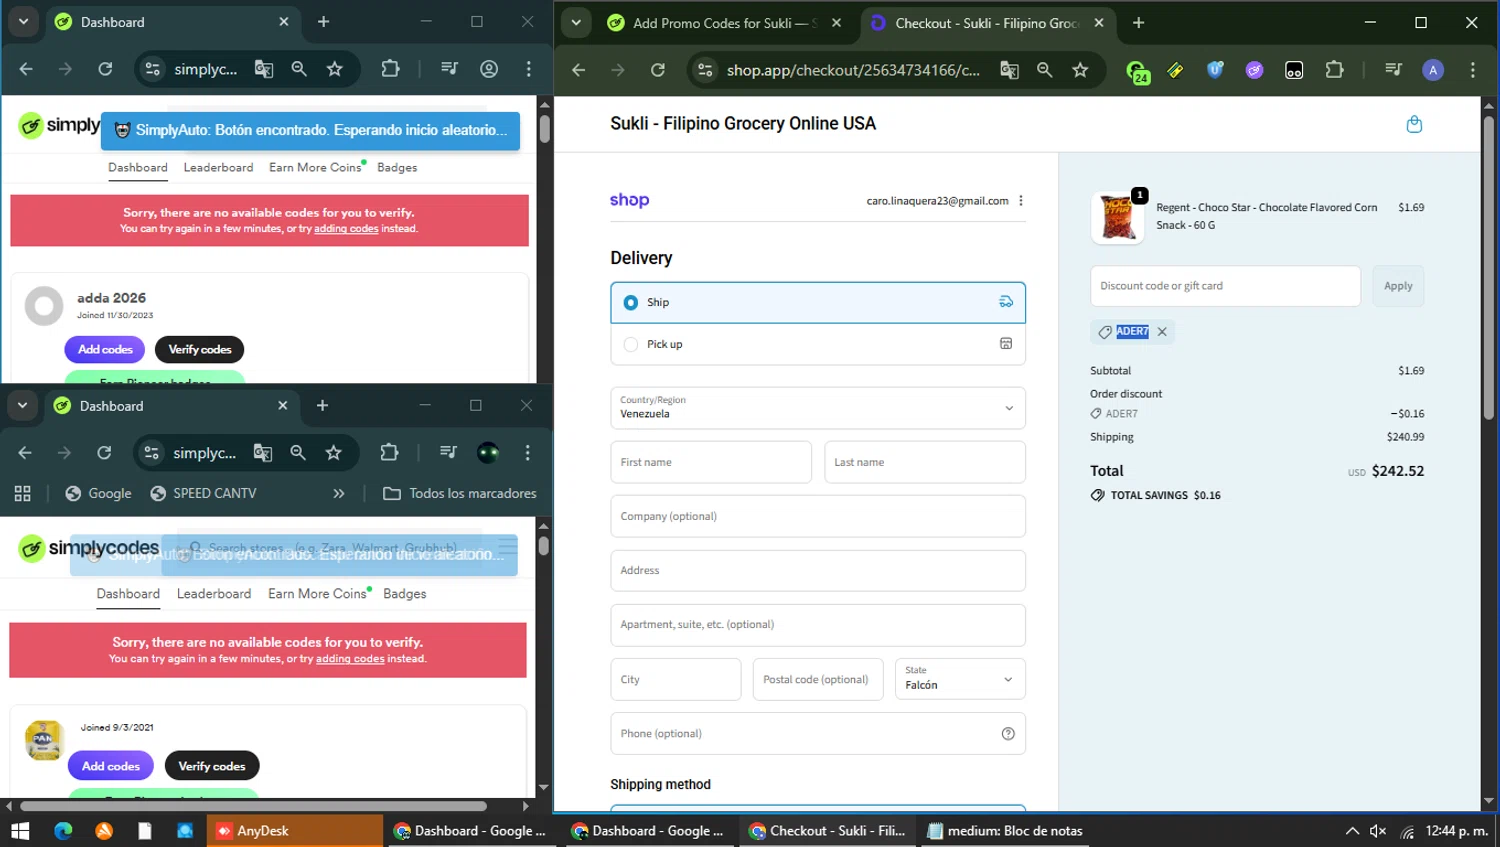
Task: Open tab search dropdown bottom-left Dashboard window
Action: tap(22, 406)
